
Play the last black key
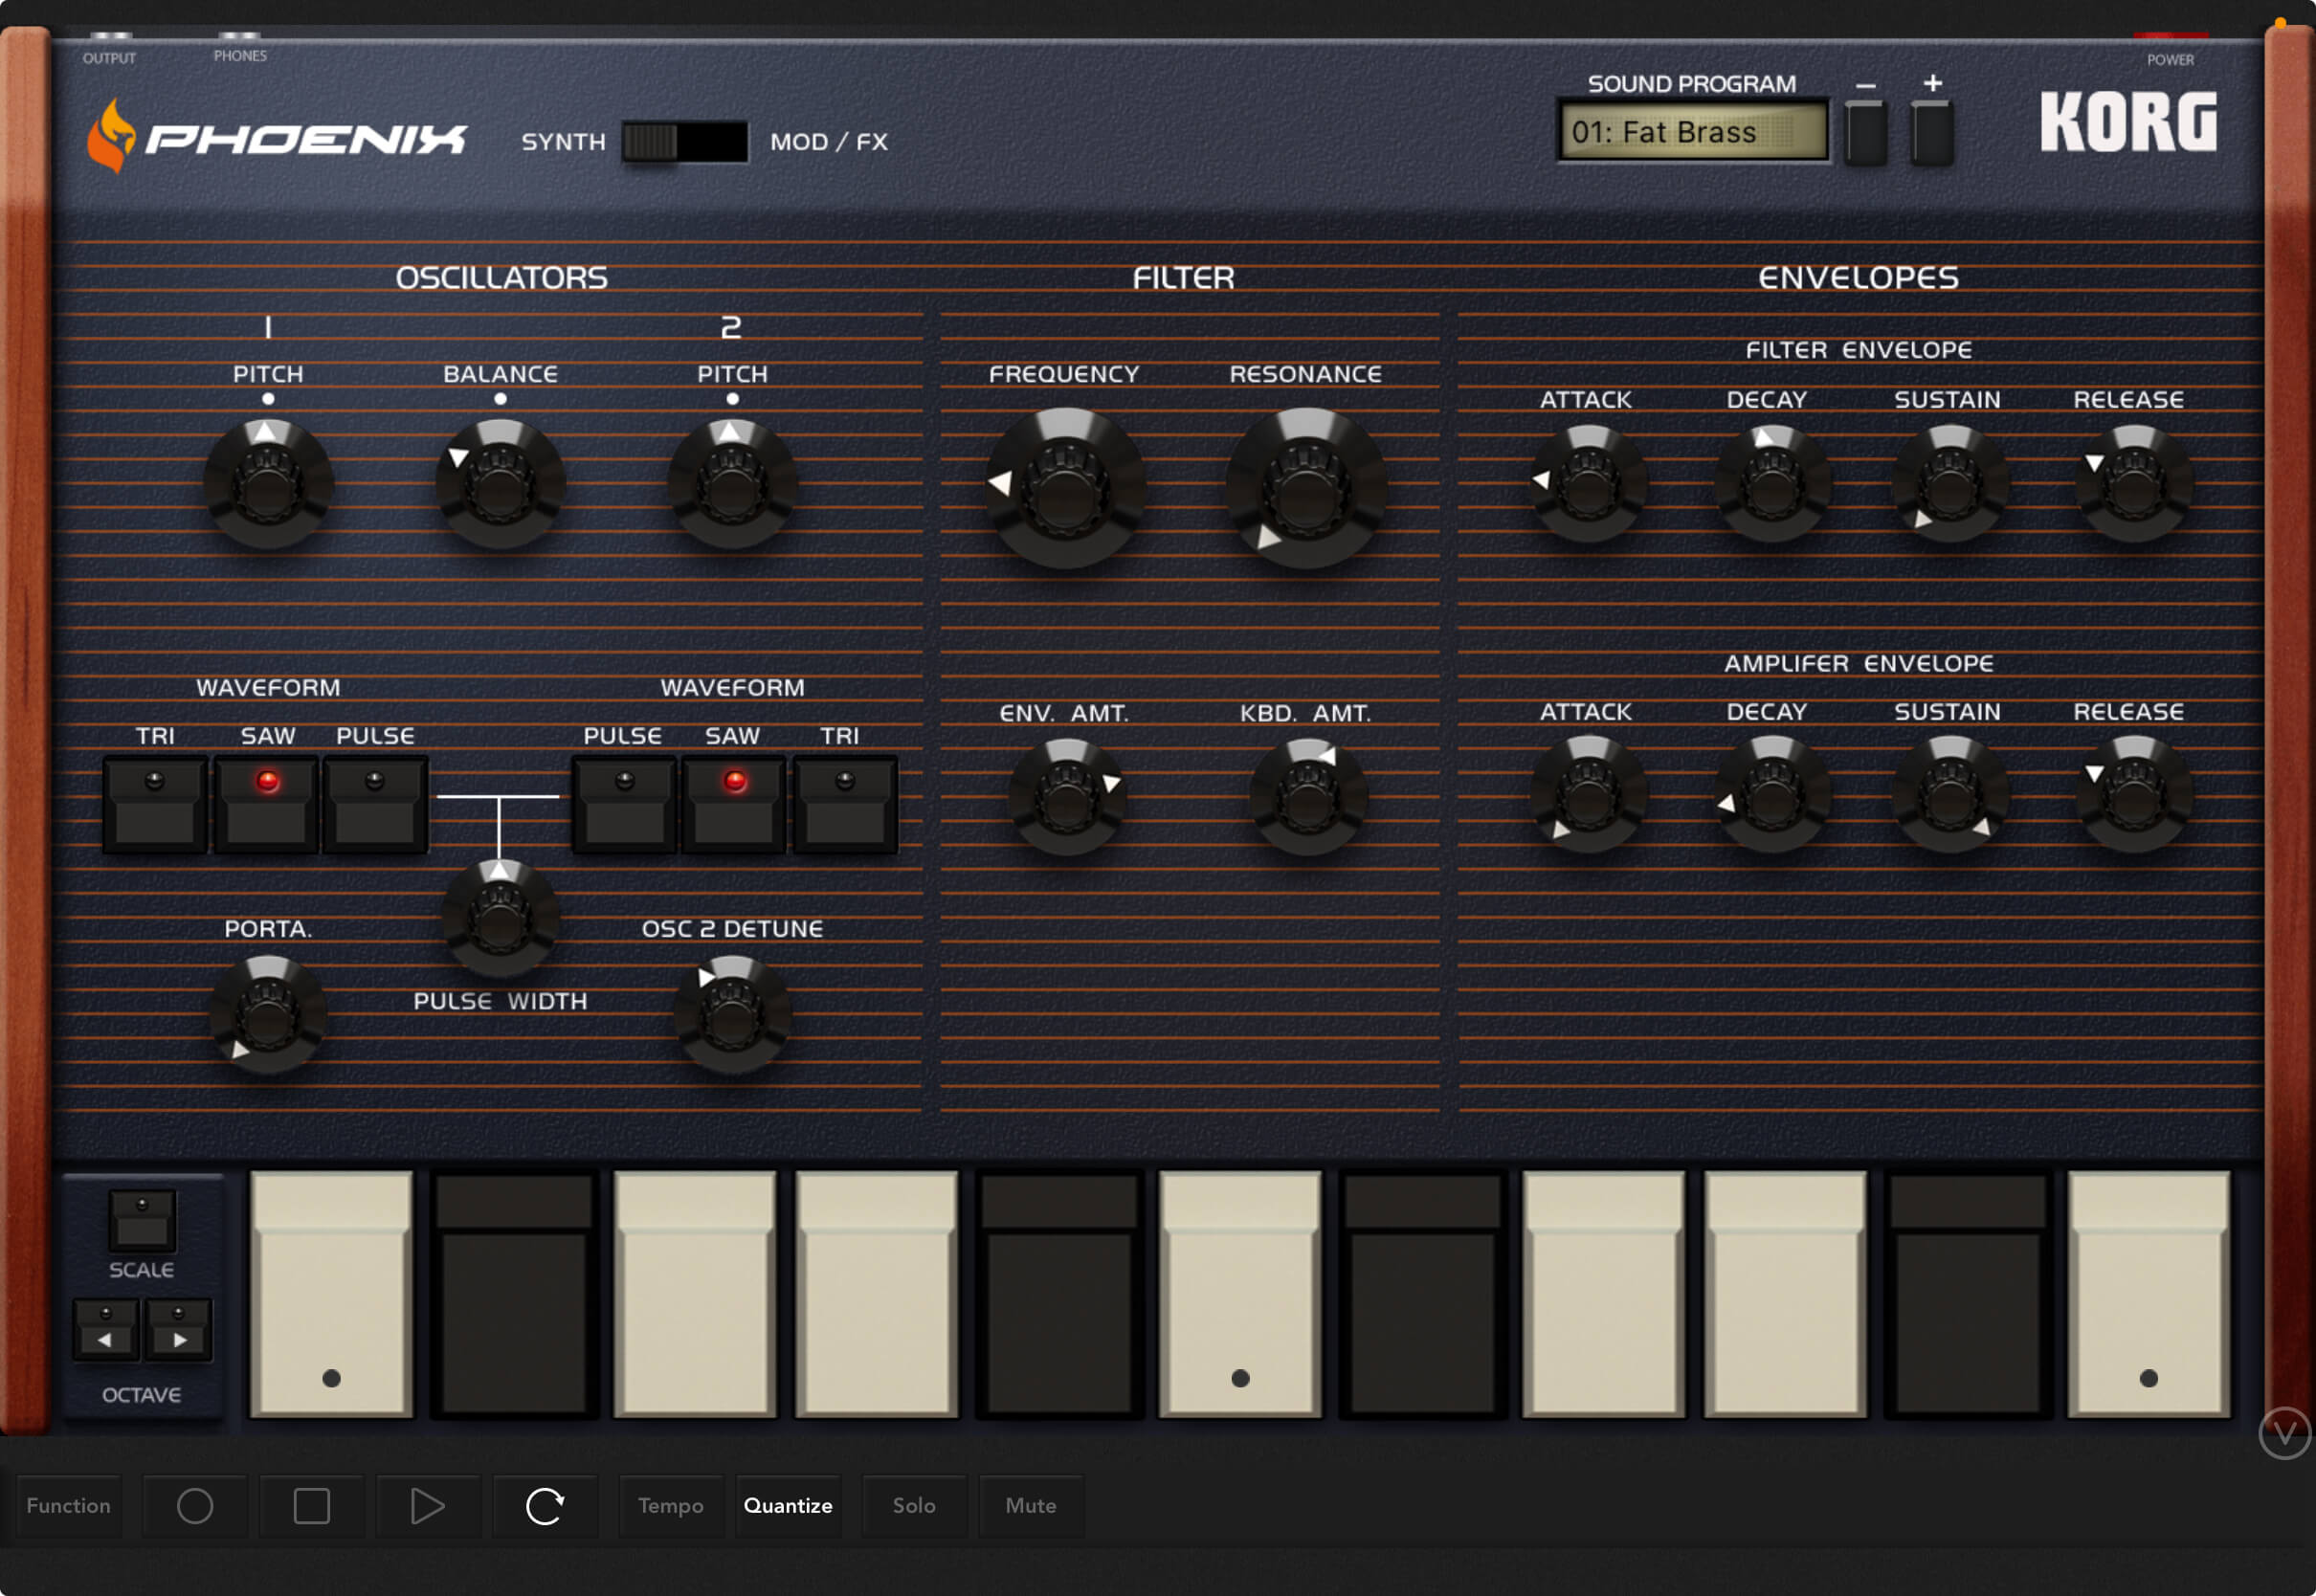(1968, 1294)
